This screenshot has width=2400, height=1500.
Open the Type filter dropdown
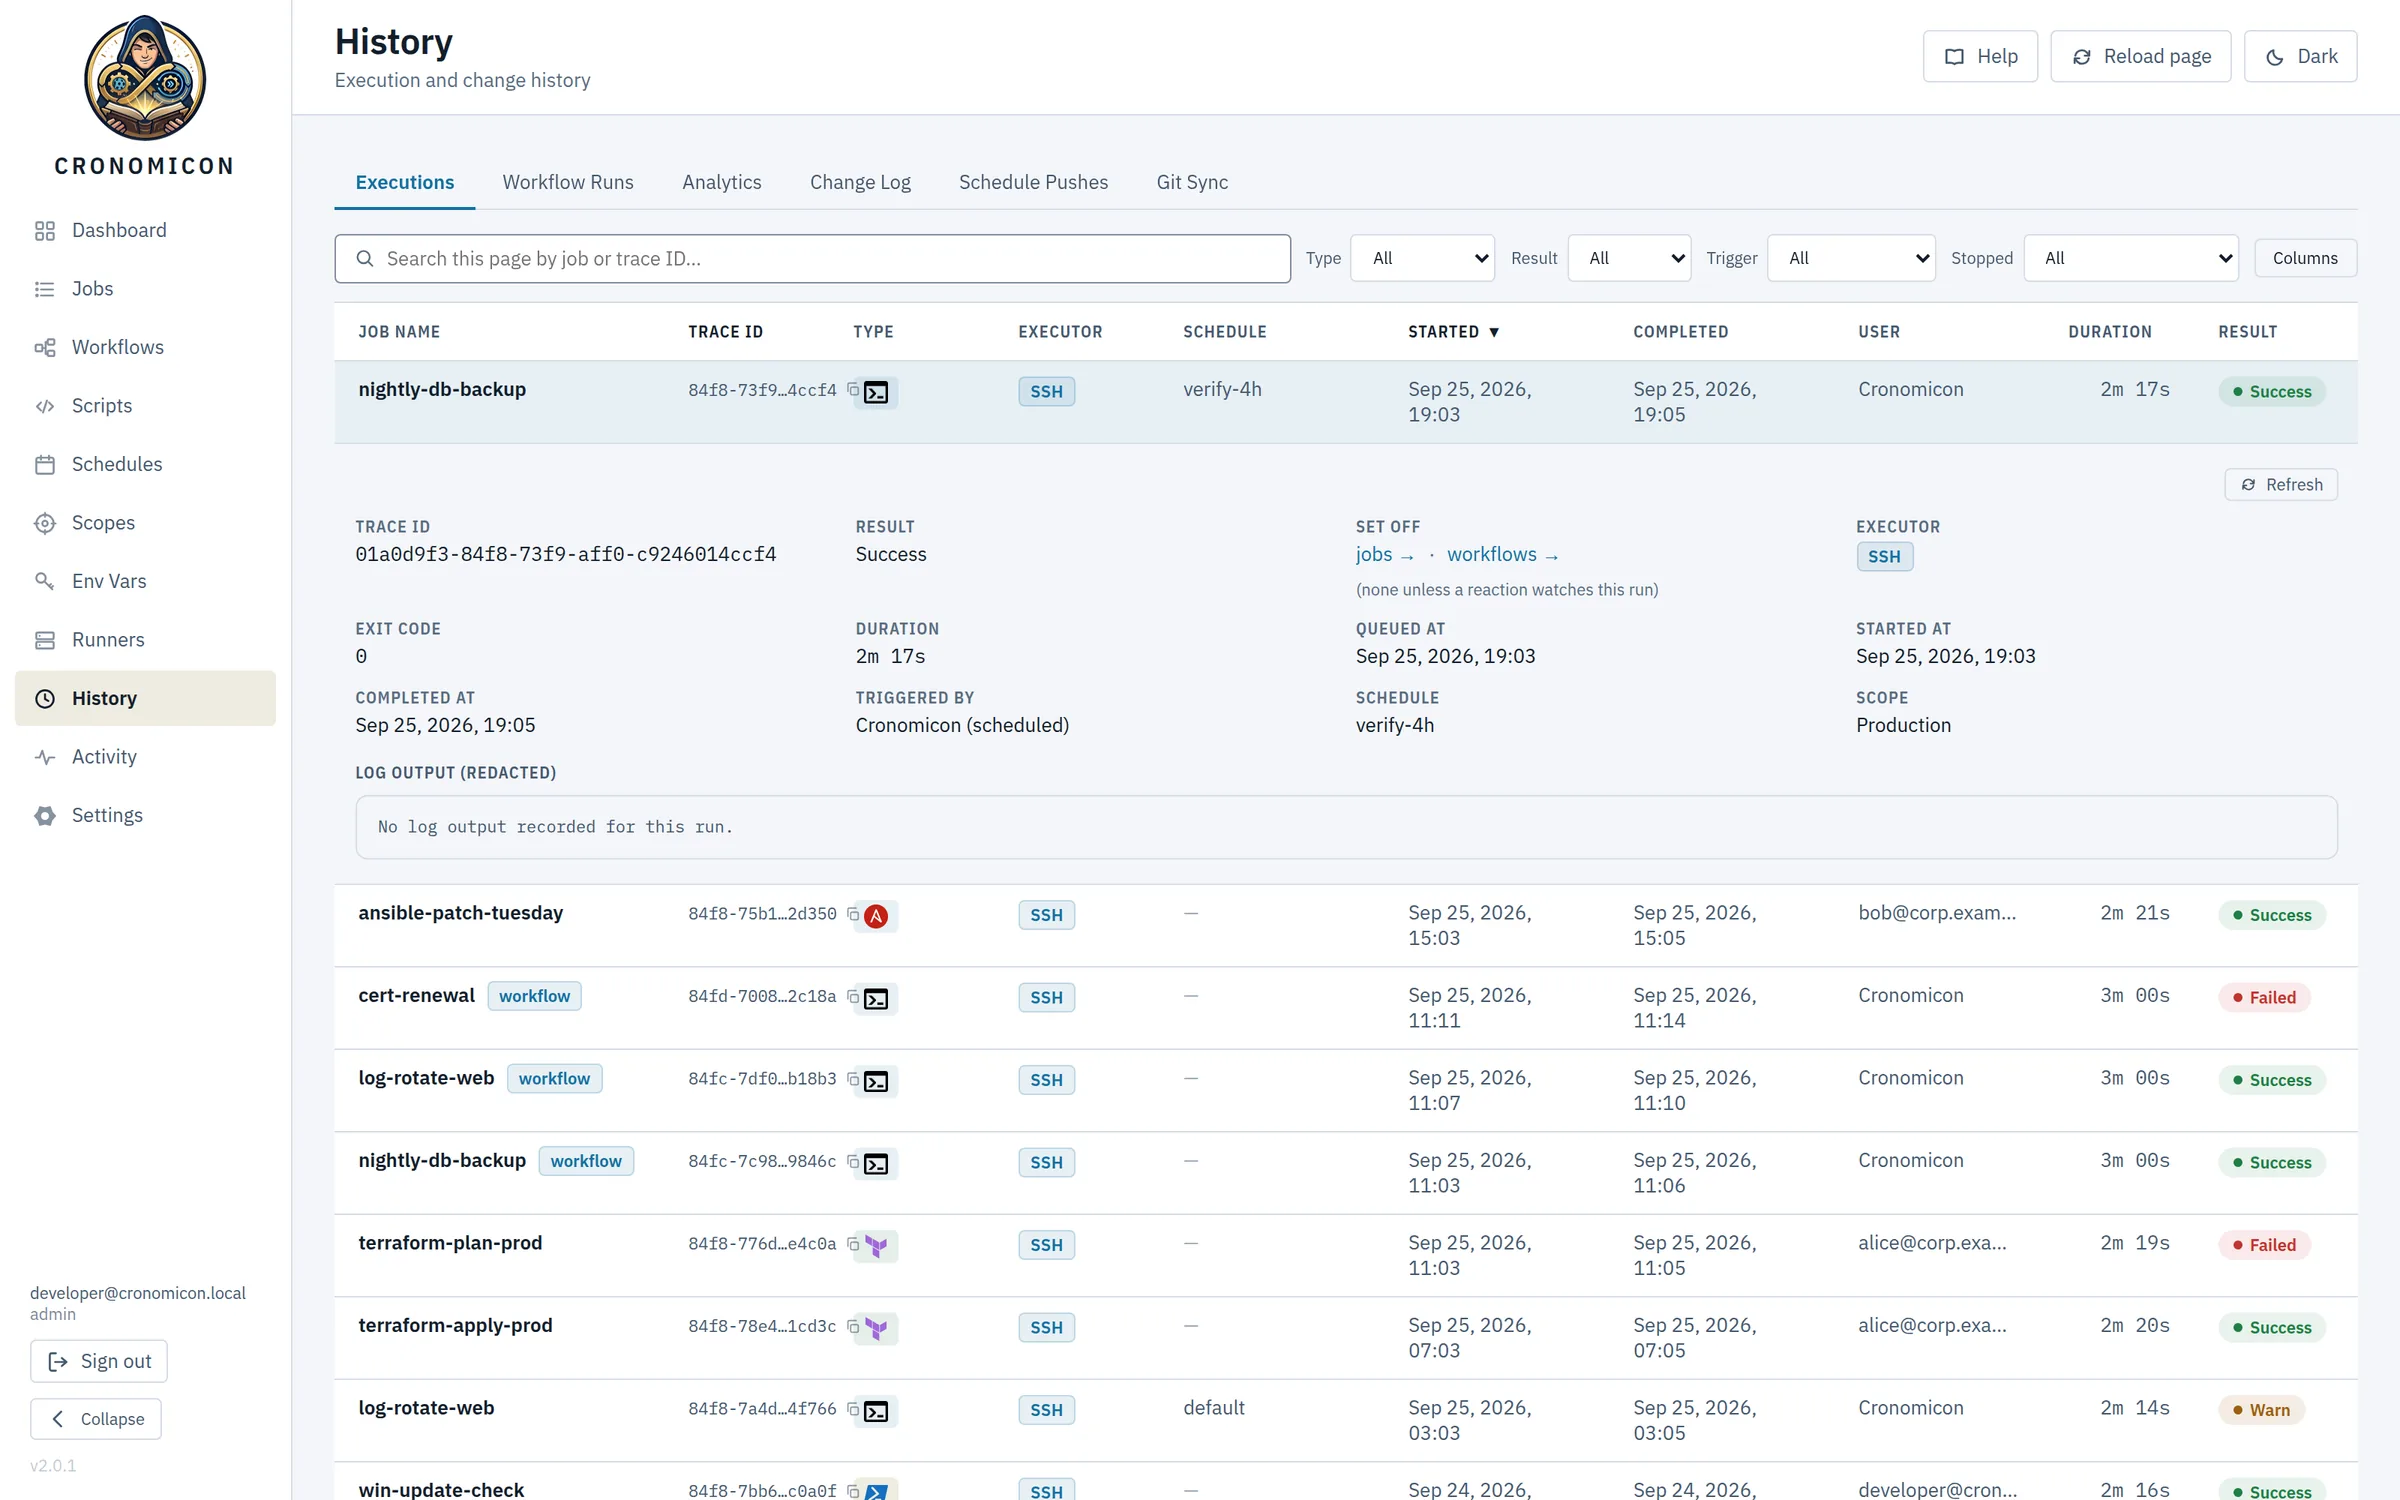(1422, 258)
